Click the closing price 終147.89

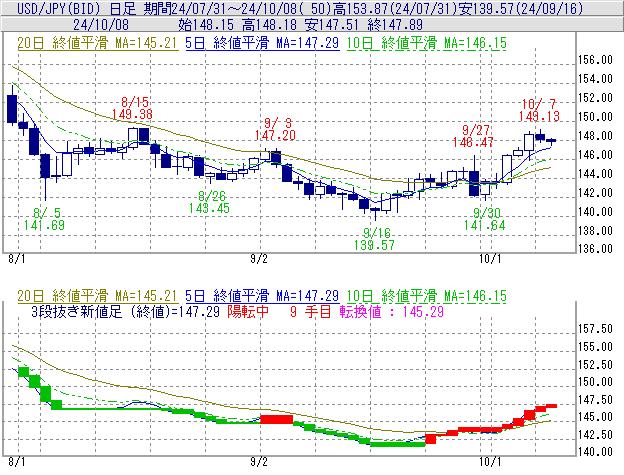click(395, 25)
